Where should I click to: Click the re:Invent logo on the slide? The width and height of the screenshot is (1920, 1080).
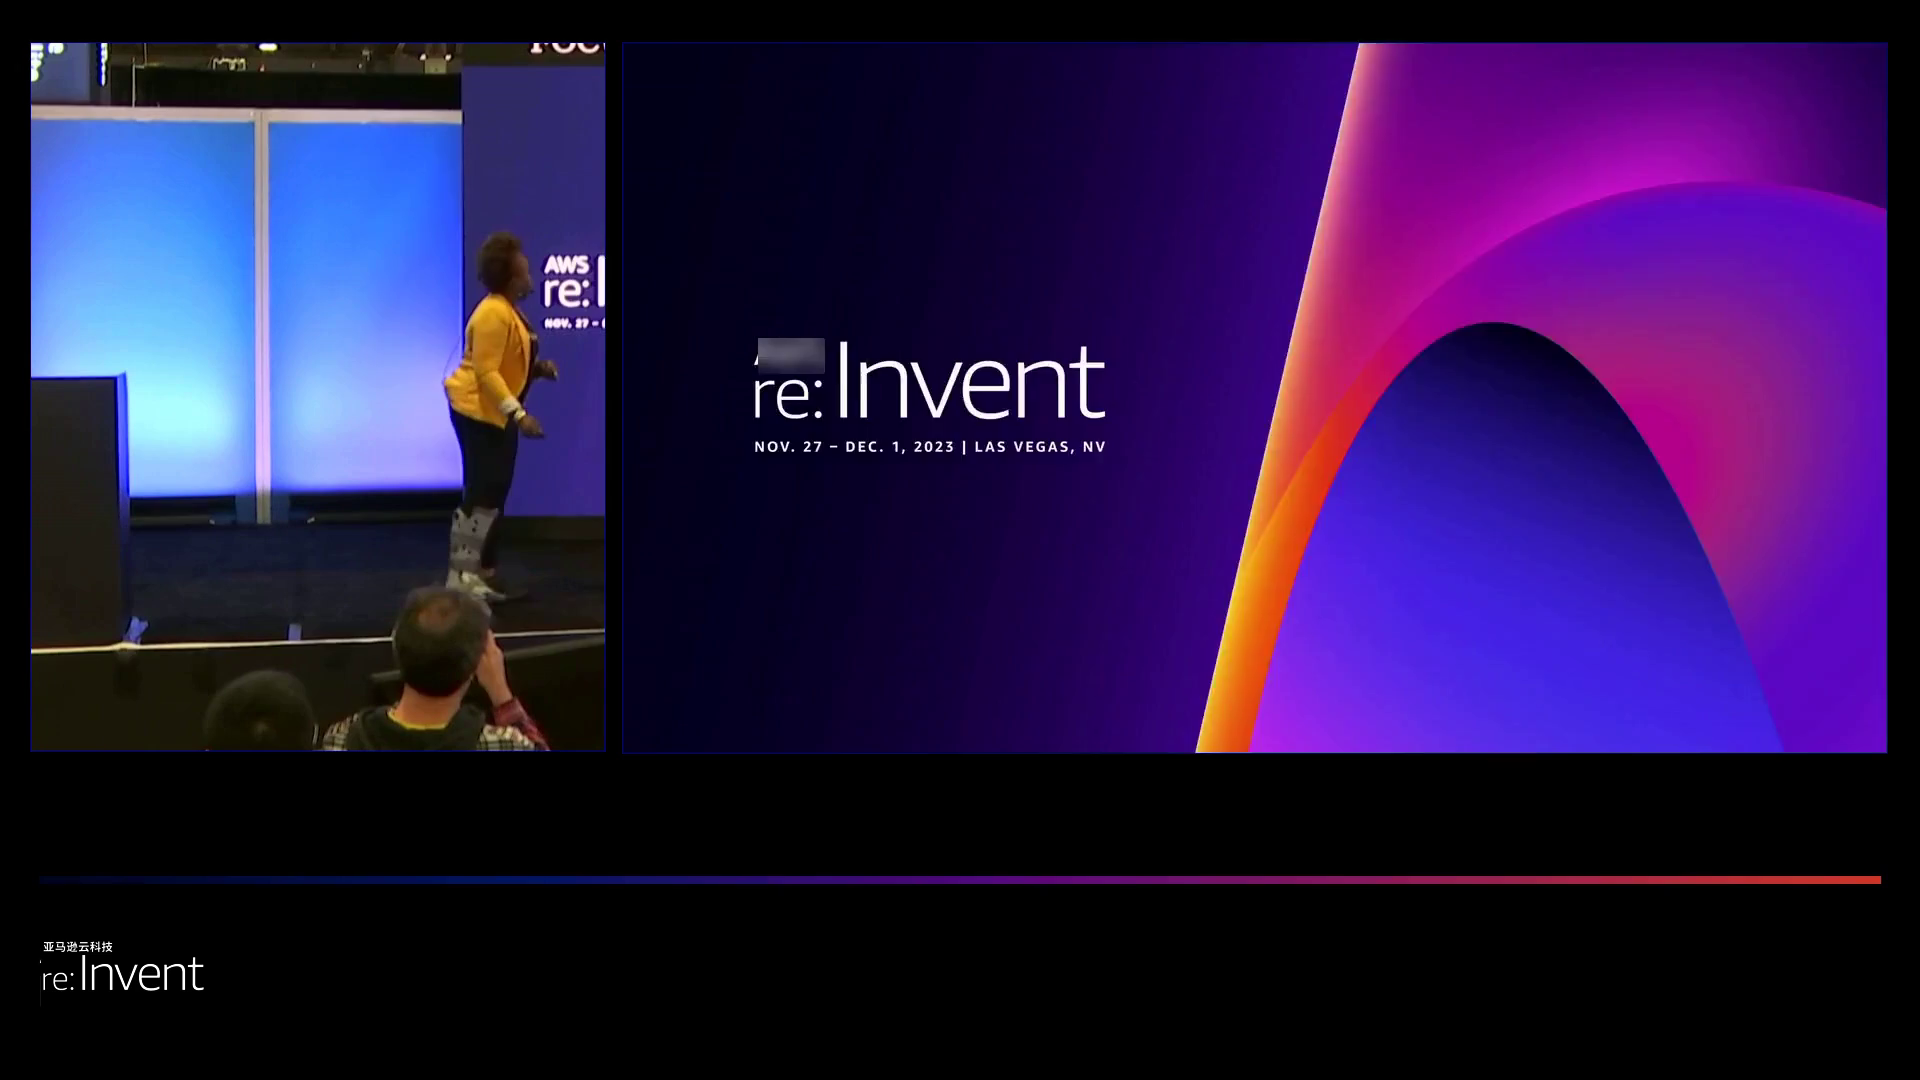(928, 382)
